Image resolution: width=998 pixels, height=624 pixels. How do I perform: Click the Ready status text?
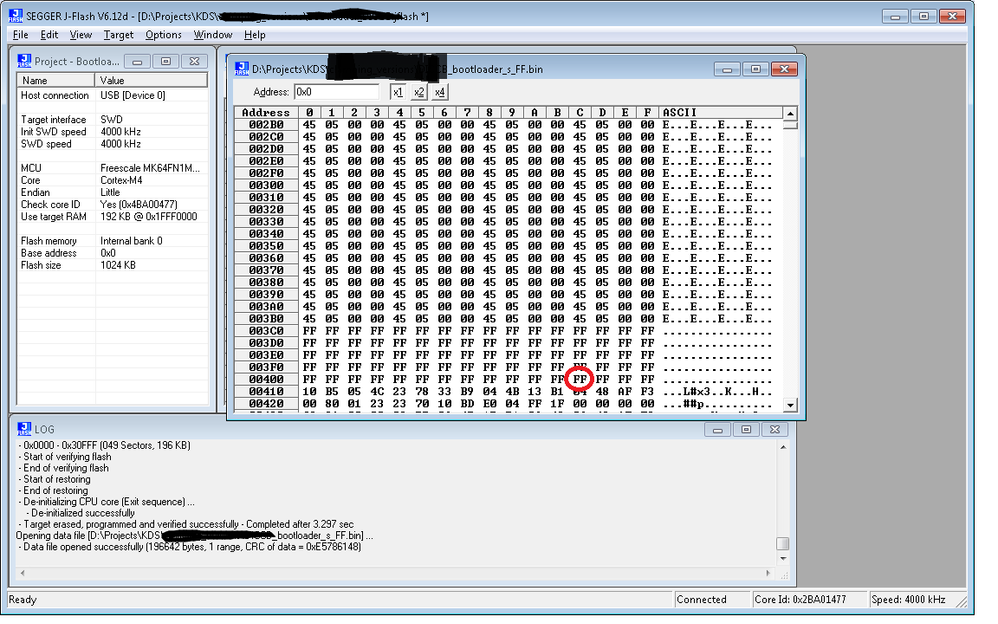coord(23,600)
